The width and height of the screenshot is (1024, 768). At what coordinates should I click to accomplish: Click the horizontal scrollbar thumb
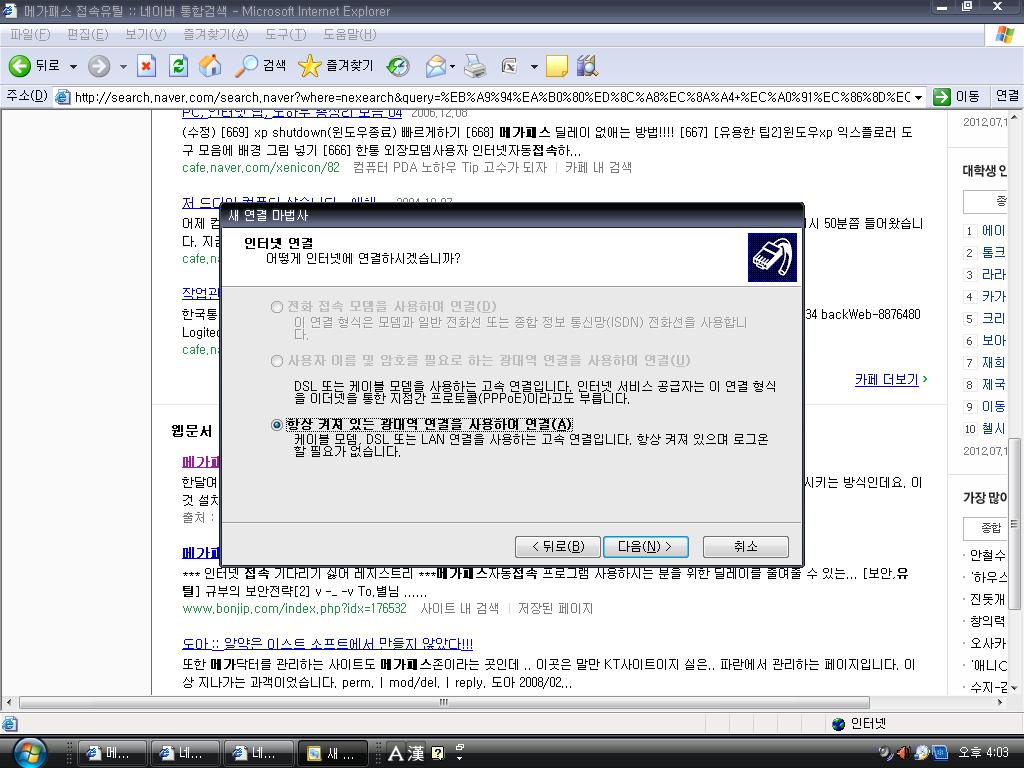click(x=444, y=703)
